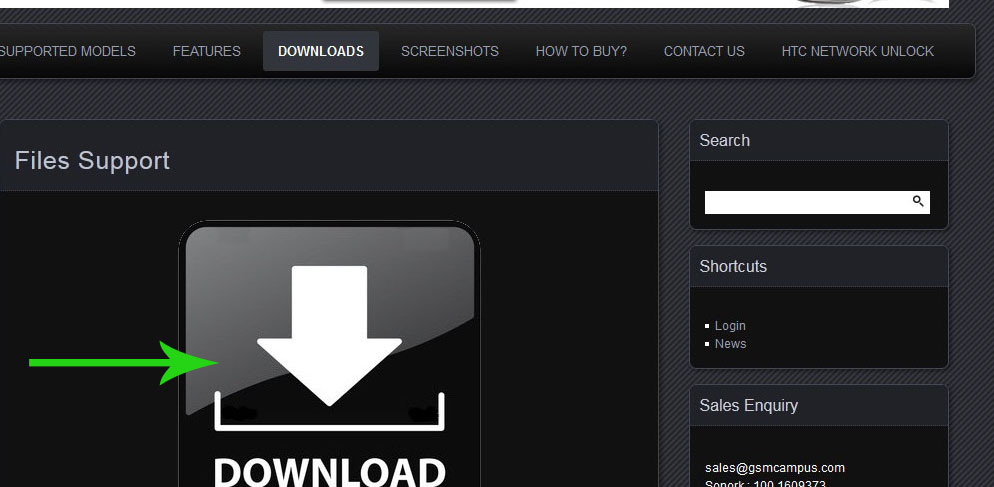Open HTC Network Unlock page
The image size is (994, 487).
857,51
